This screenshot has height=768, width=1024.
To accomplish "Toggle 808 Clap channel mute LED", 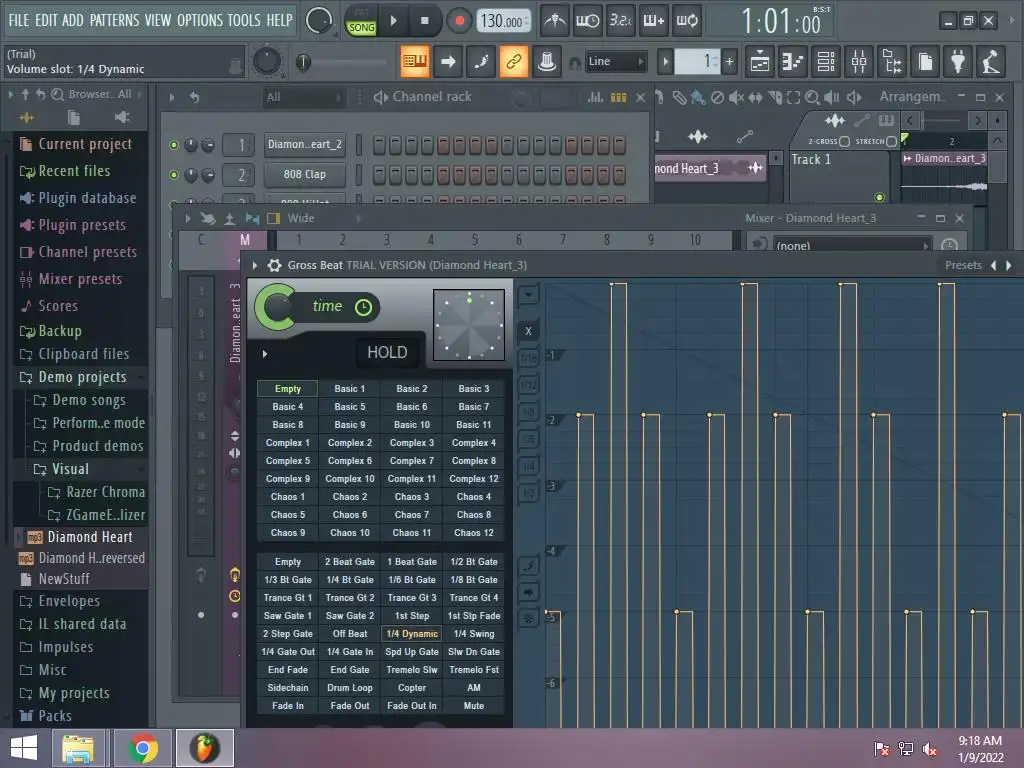I will click(174, 175).
